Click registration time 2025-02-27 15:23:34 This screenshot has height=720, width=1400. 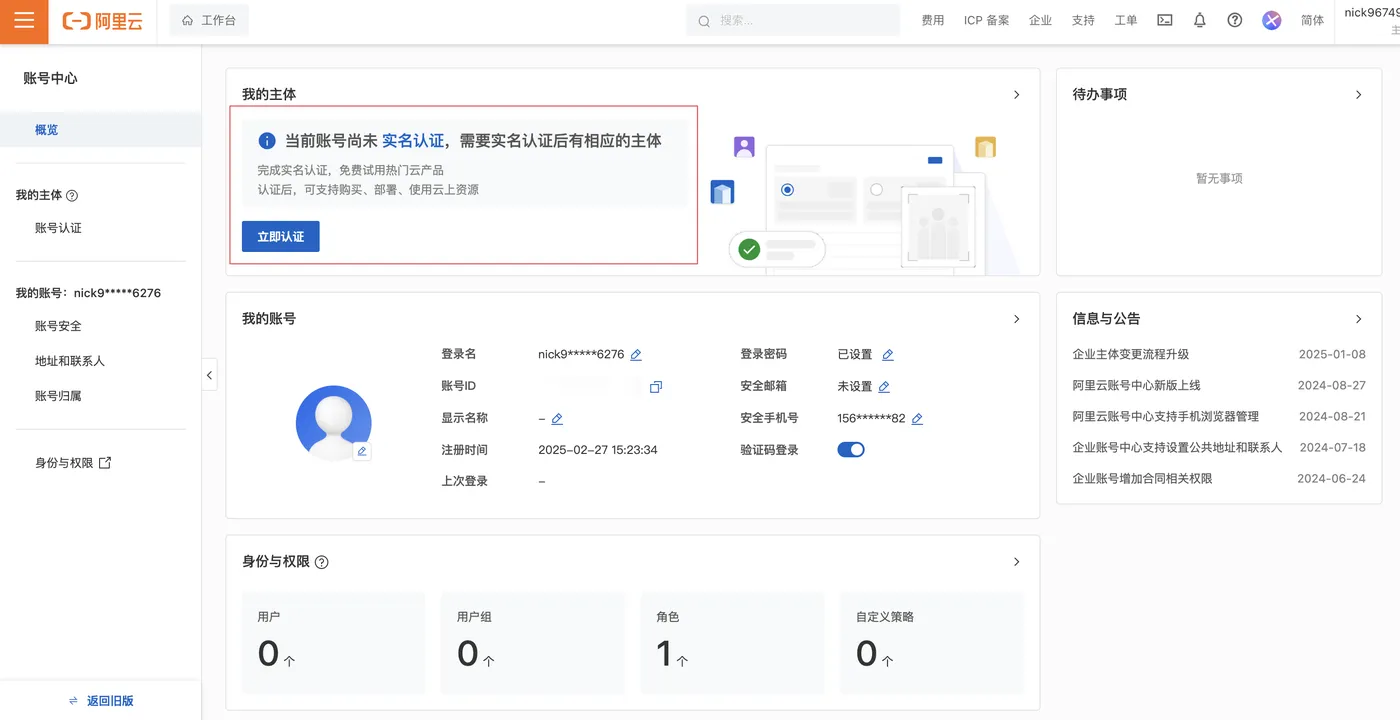pos(598,450)
